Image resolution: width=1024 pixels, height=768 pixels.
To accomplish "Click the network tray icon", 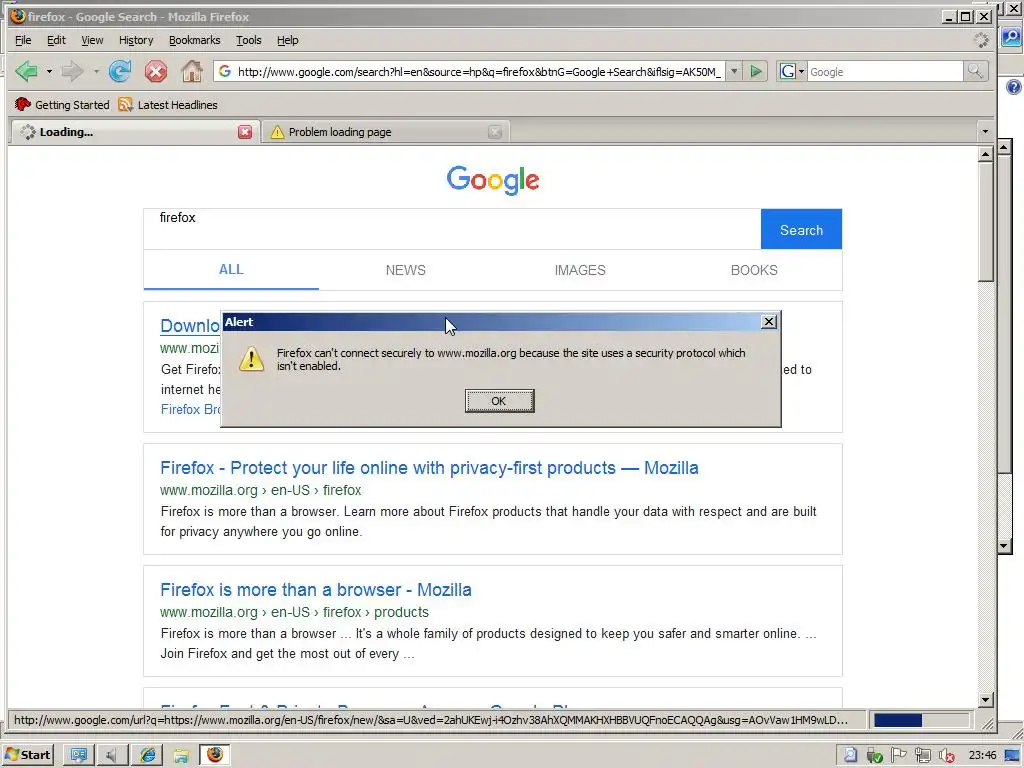I will (x=923, y=756).
